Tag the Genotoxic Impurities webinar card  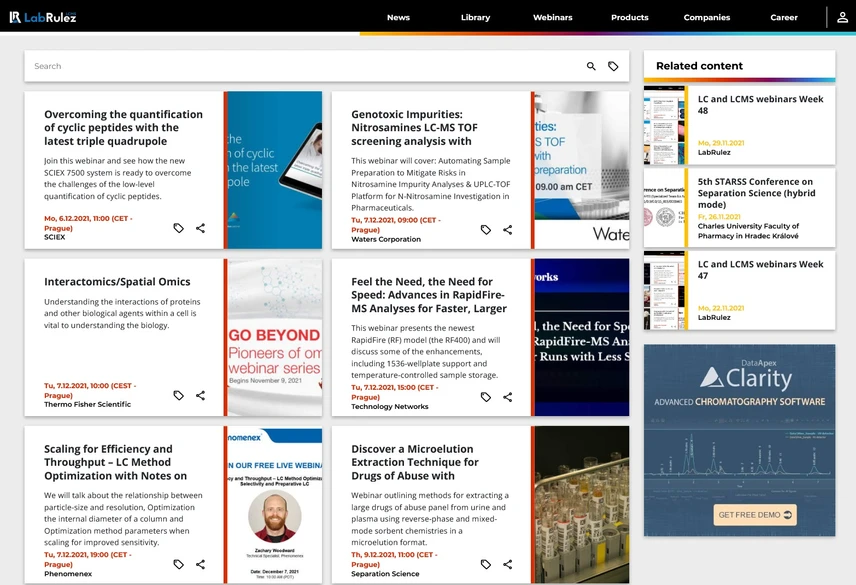point(486,230)
